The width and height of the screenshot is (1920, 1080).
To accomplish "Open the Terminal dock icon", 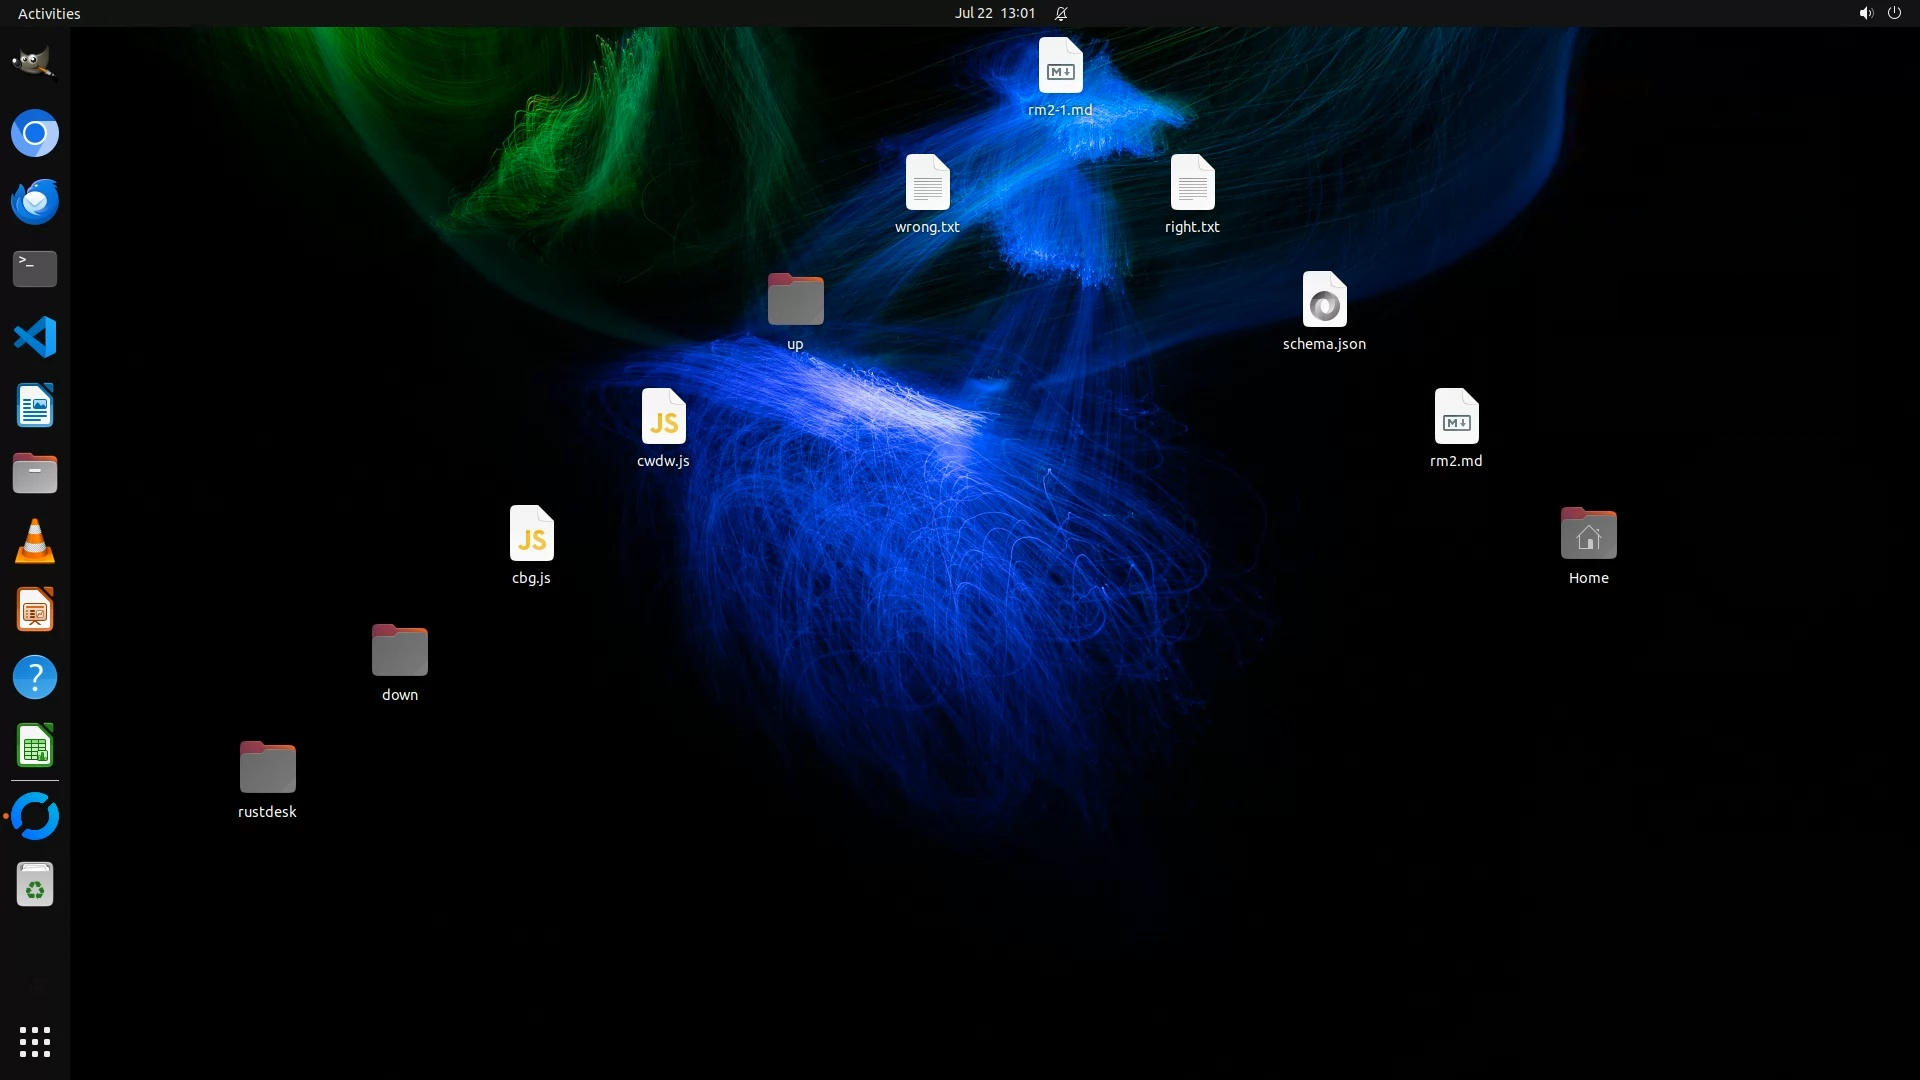I will (34, 269).
